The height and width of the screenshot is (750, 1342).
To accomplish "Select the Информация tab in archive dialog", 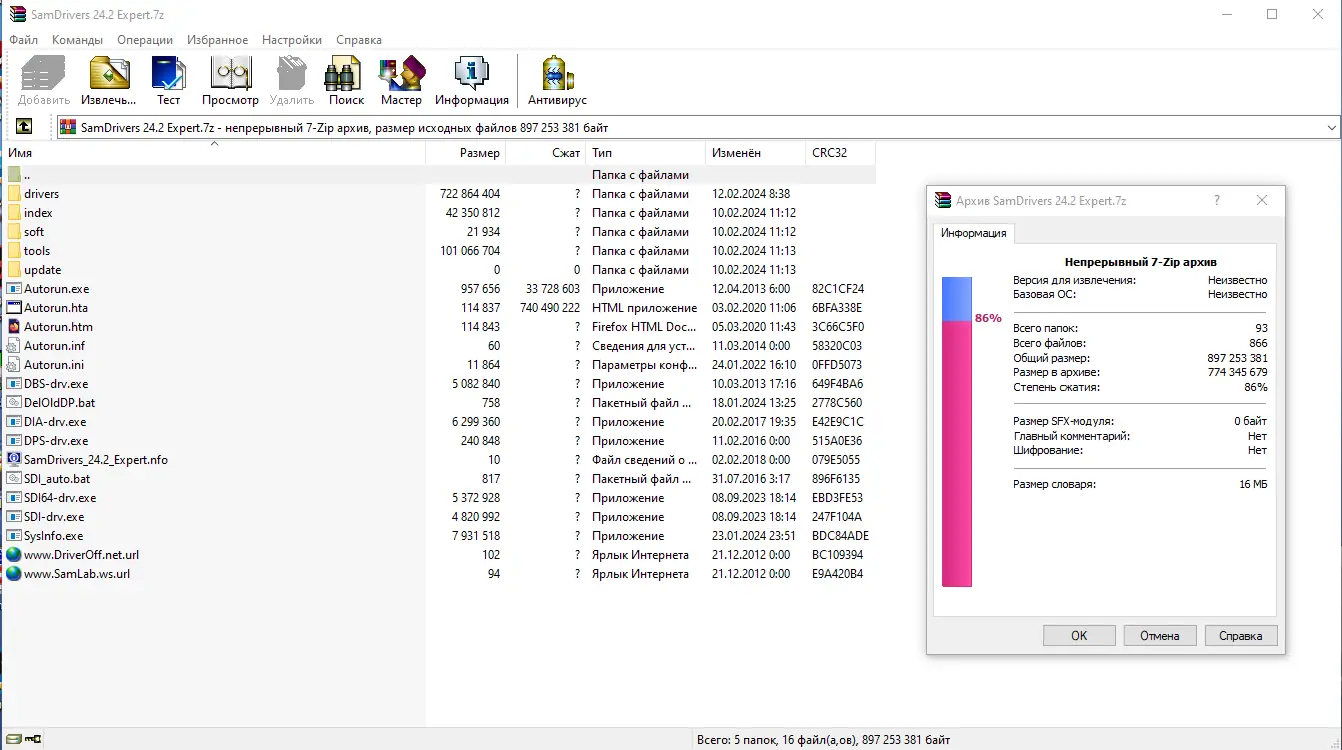I will (x=974, y=233).
